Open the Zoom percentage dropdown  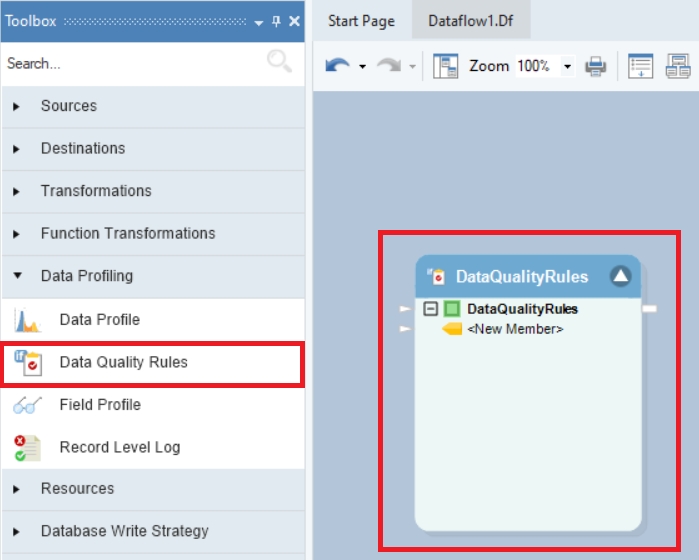(567, 66)
